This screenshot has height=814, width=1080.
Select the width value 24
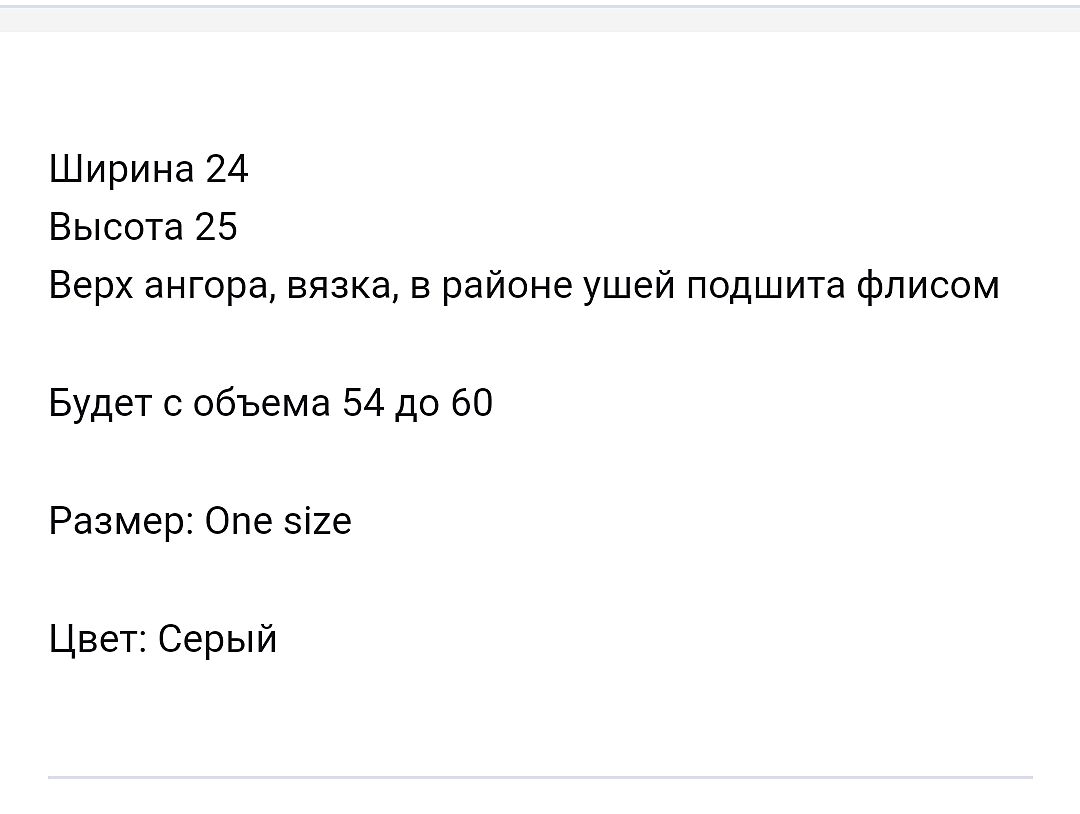click(x=226, y=170)
